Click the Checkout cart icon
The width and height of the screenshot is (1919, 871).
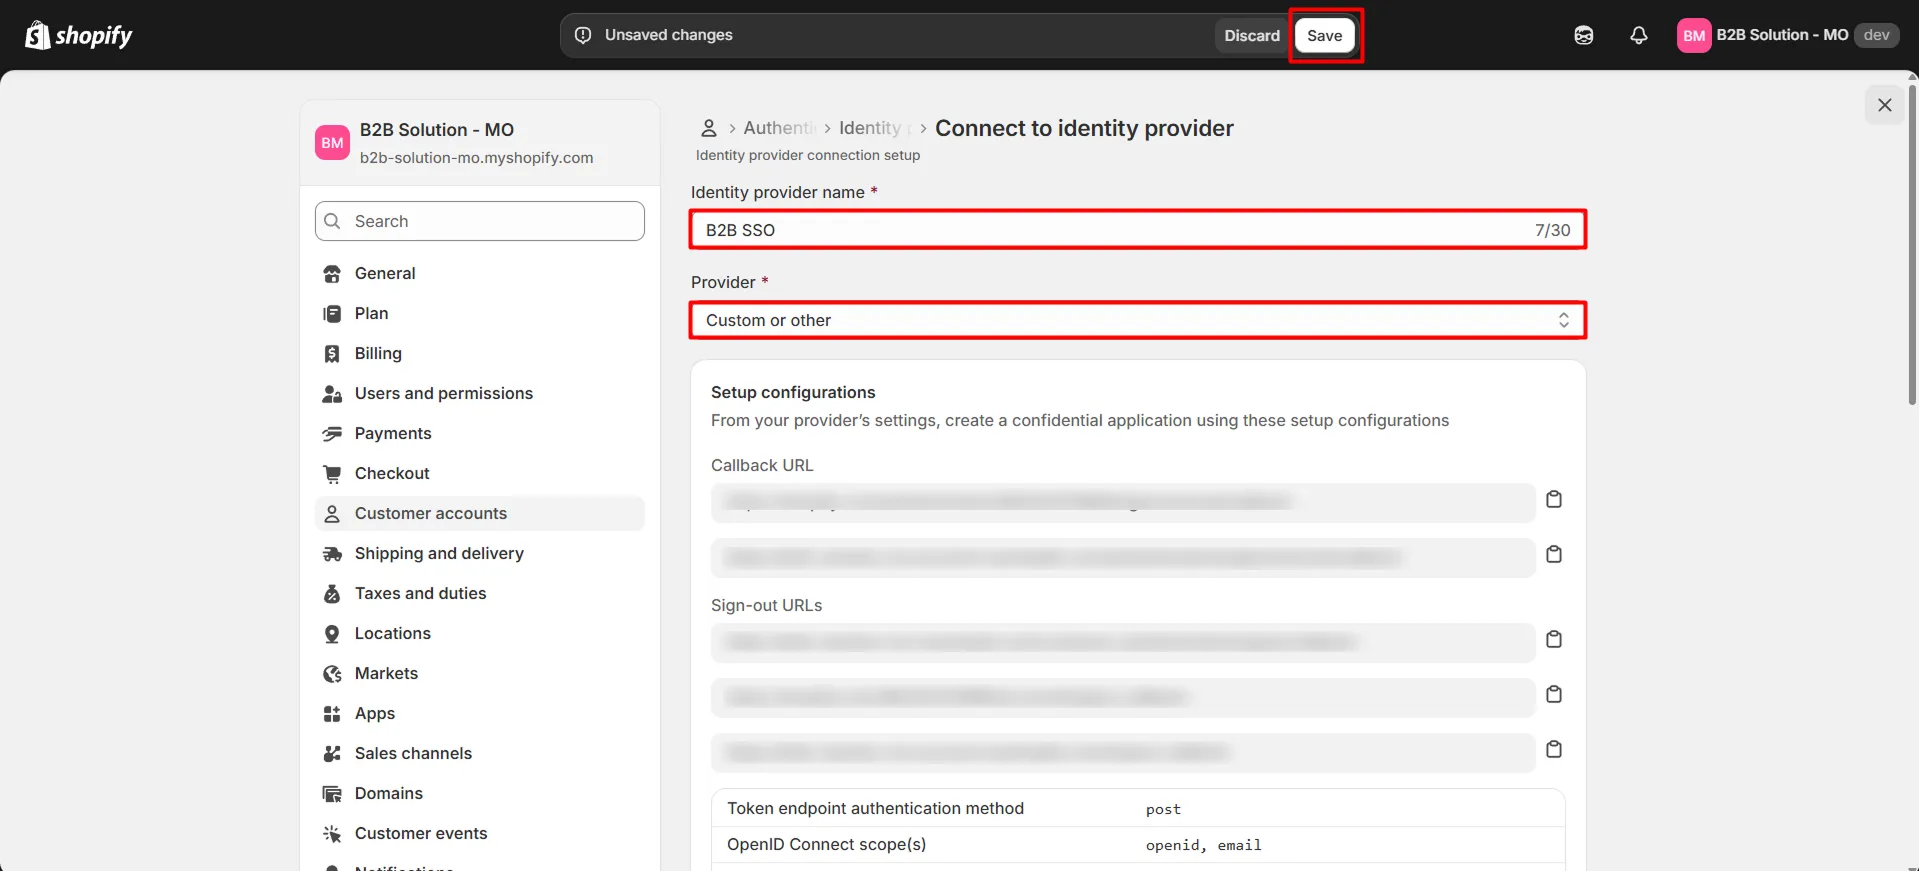[332, 474]
